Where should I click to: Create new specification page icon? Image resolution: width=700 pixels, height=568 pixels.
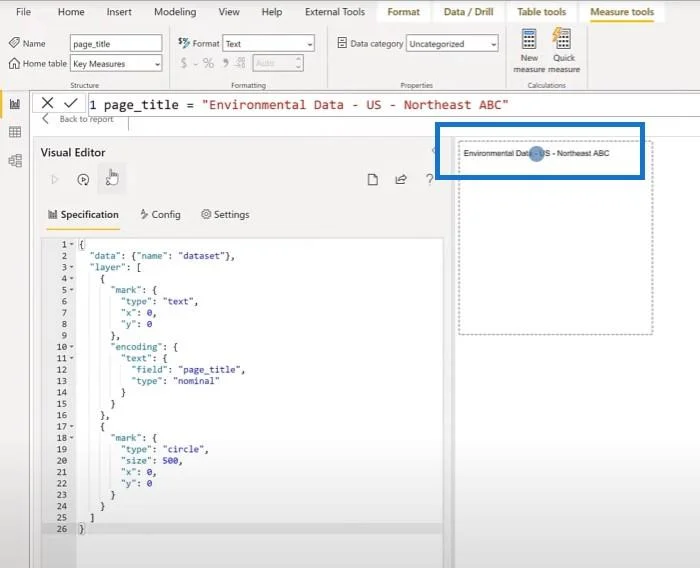(372, 180)
